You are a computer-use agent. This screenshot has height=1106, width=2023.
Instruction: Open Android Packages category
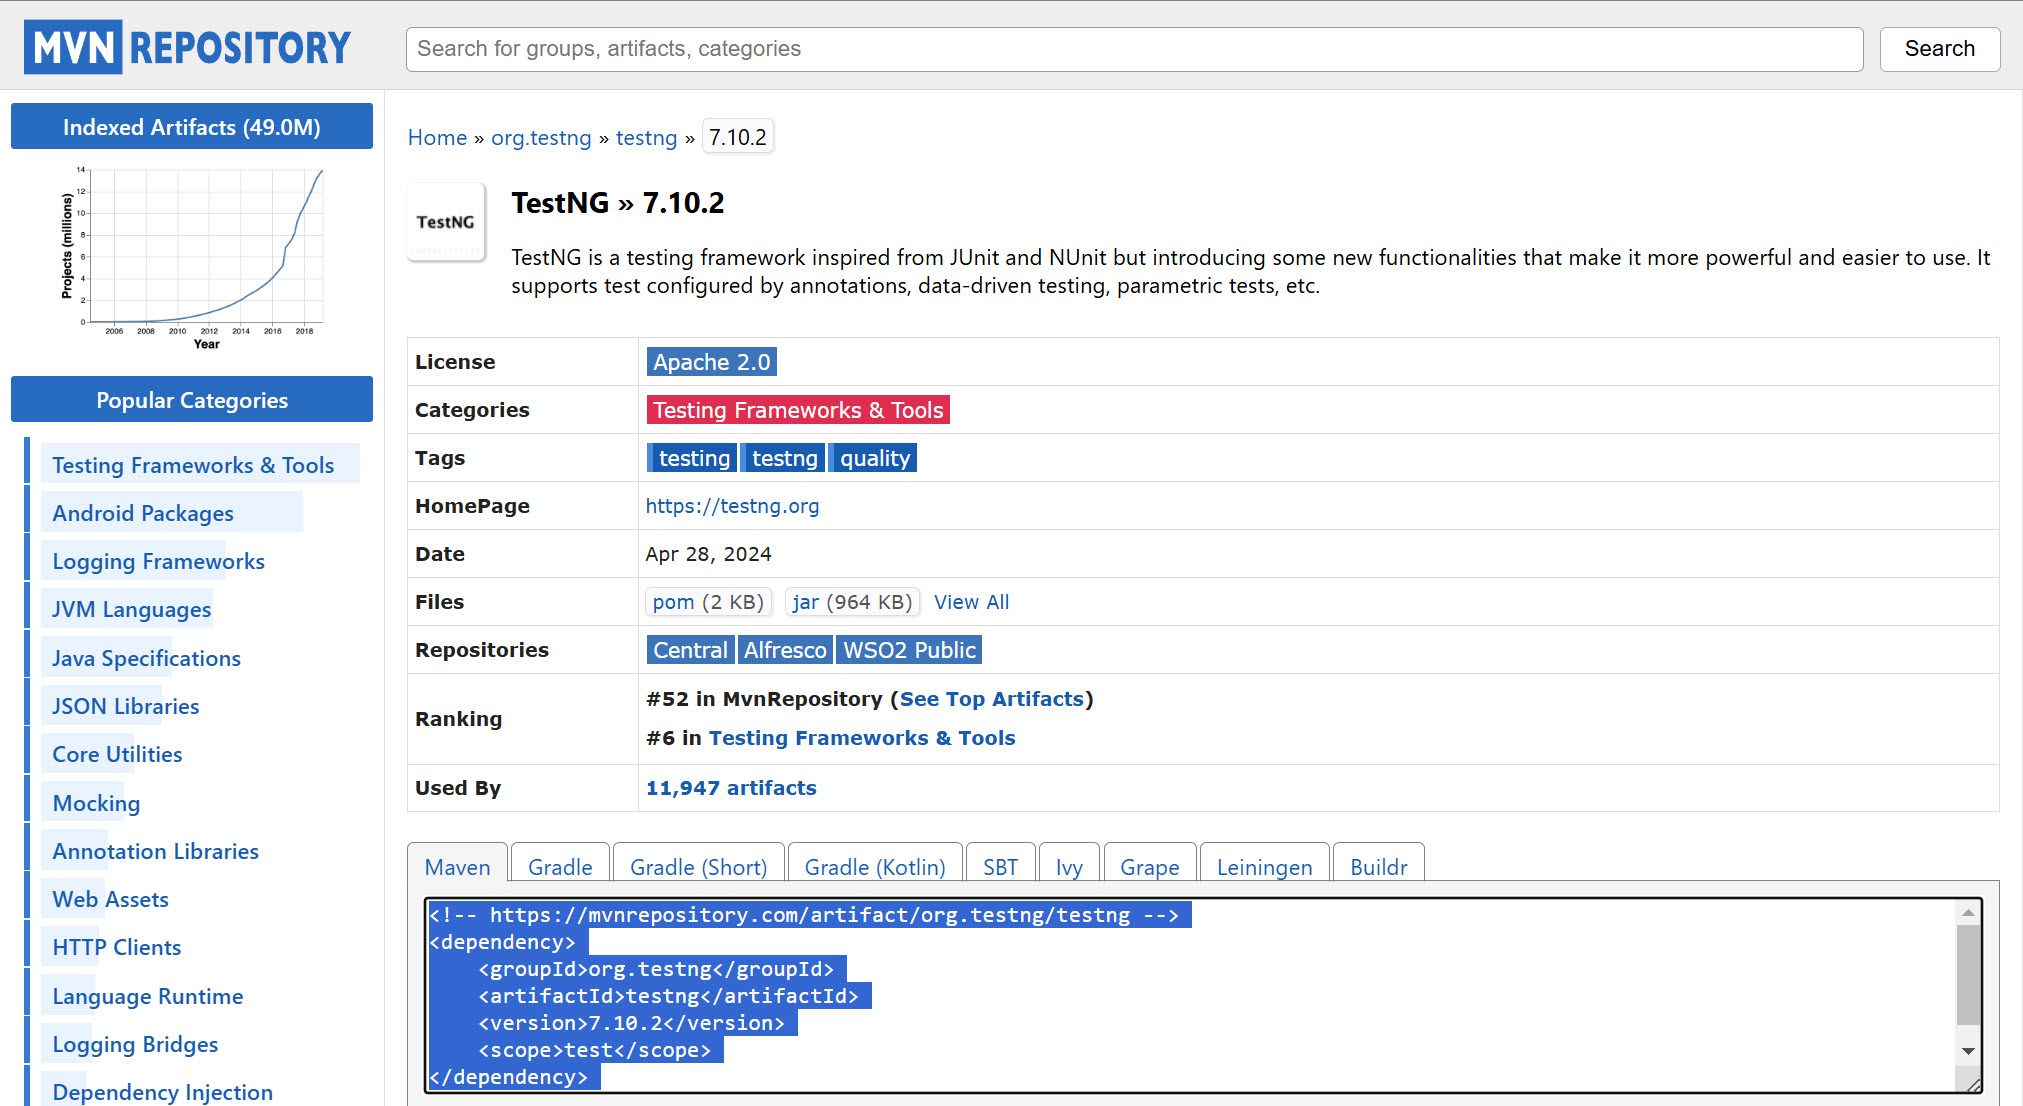(143, 513)
